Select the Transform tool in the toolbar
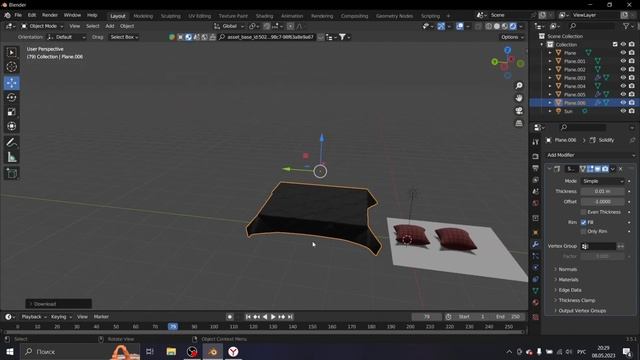The width and height of the screenshot is (640, 360). 11,126
